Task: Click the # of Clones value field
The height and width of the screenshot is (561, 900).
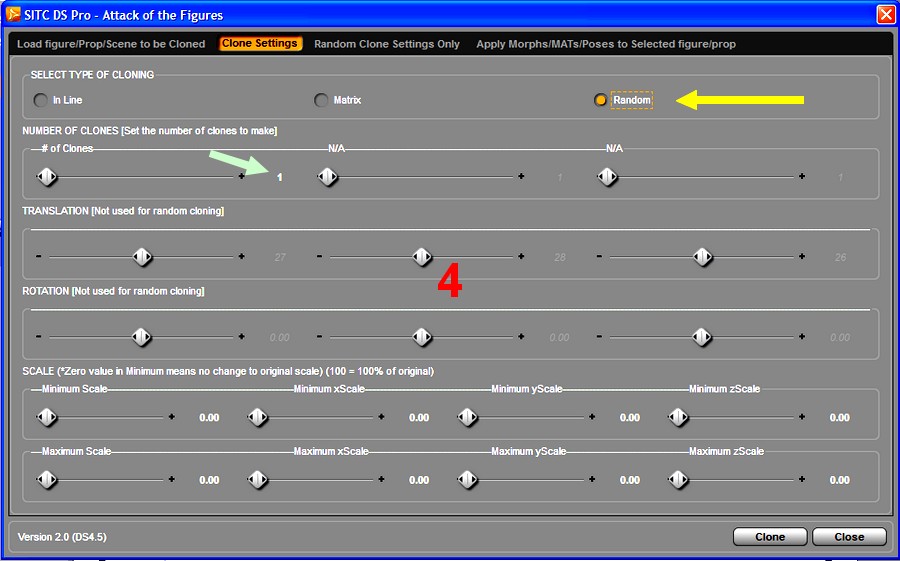Action: pos(279,177)
